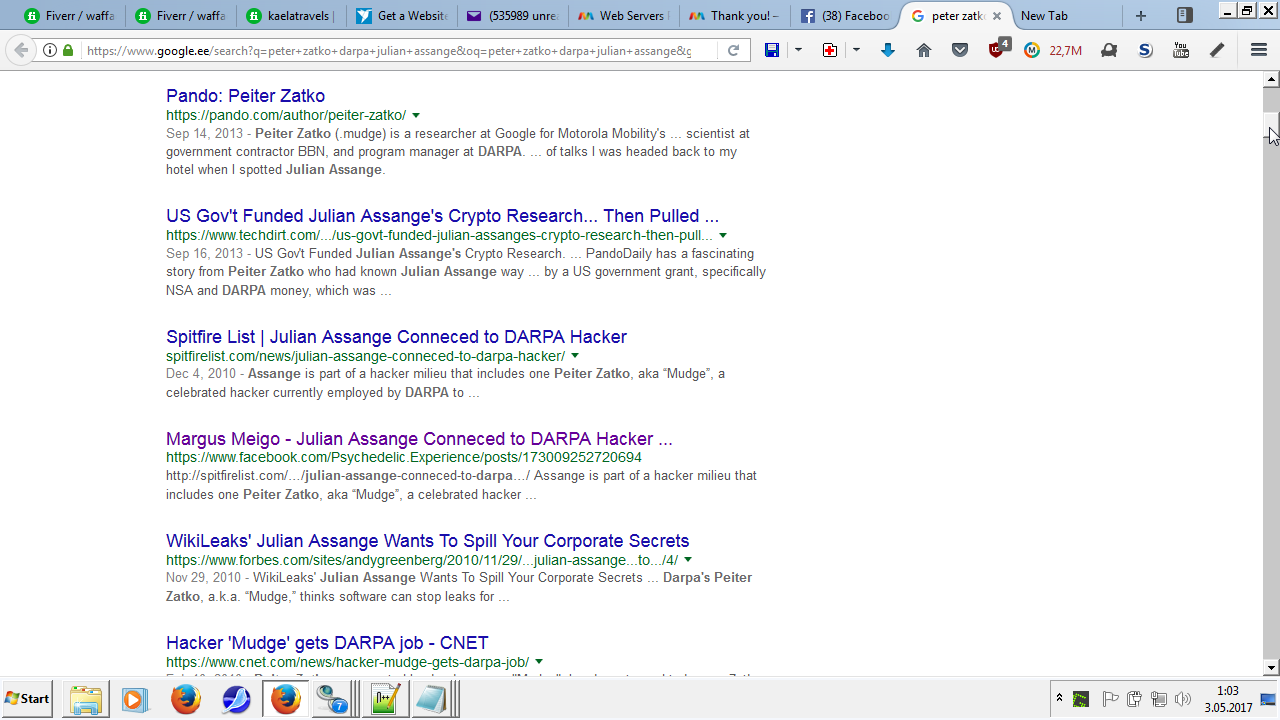This screenshot has width=1280, height=720.
Task: Open the Notepad taskbar icon
Action: (x=430, y=699)
